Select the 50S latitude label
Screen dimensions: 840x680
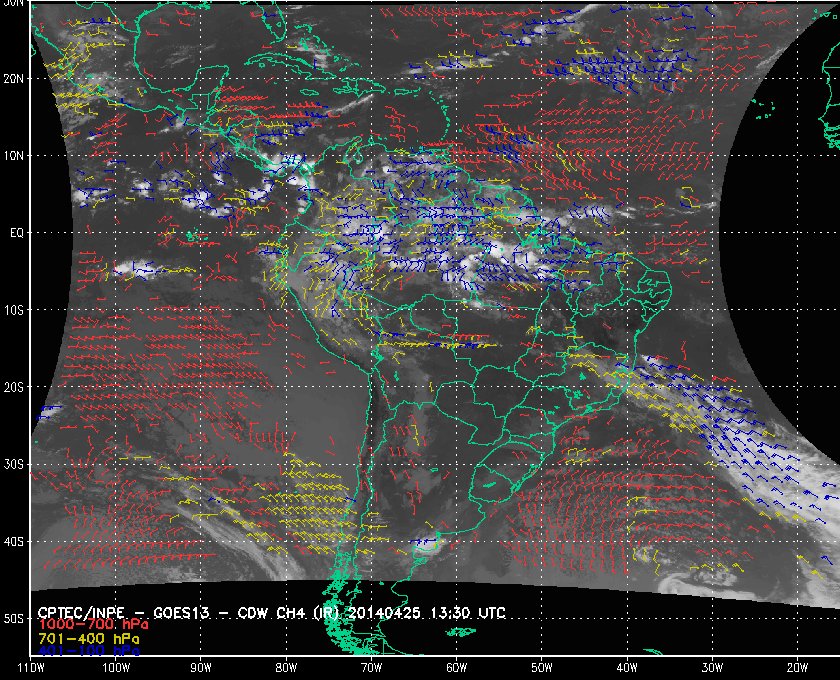click(13, 619)
